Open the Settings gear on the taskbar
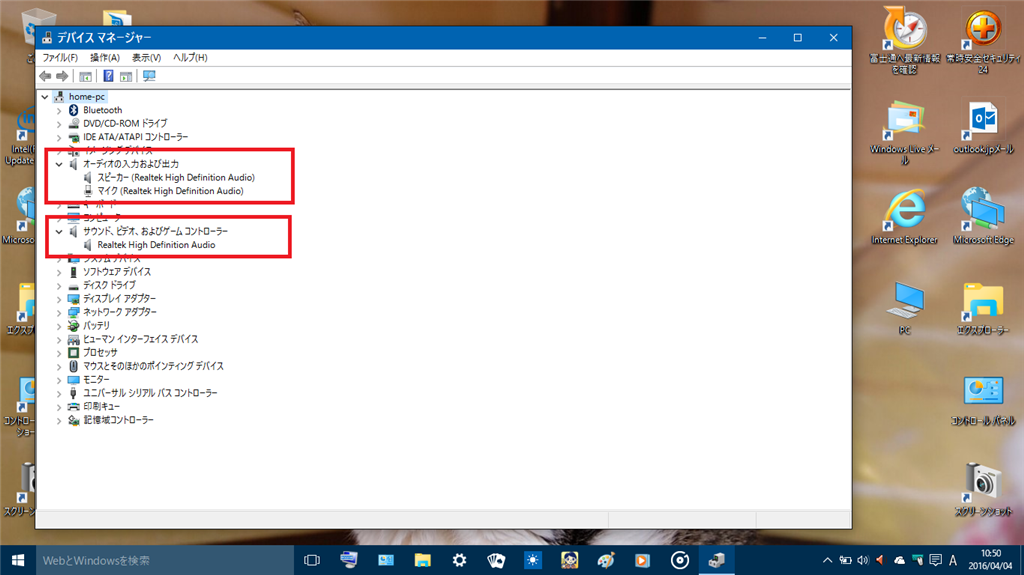Screen dimensions: 1024x575 pyautogui.click(x=460, y=560)
